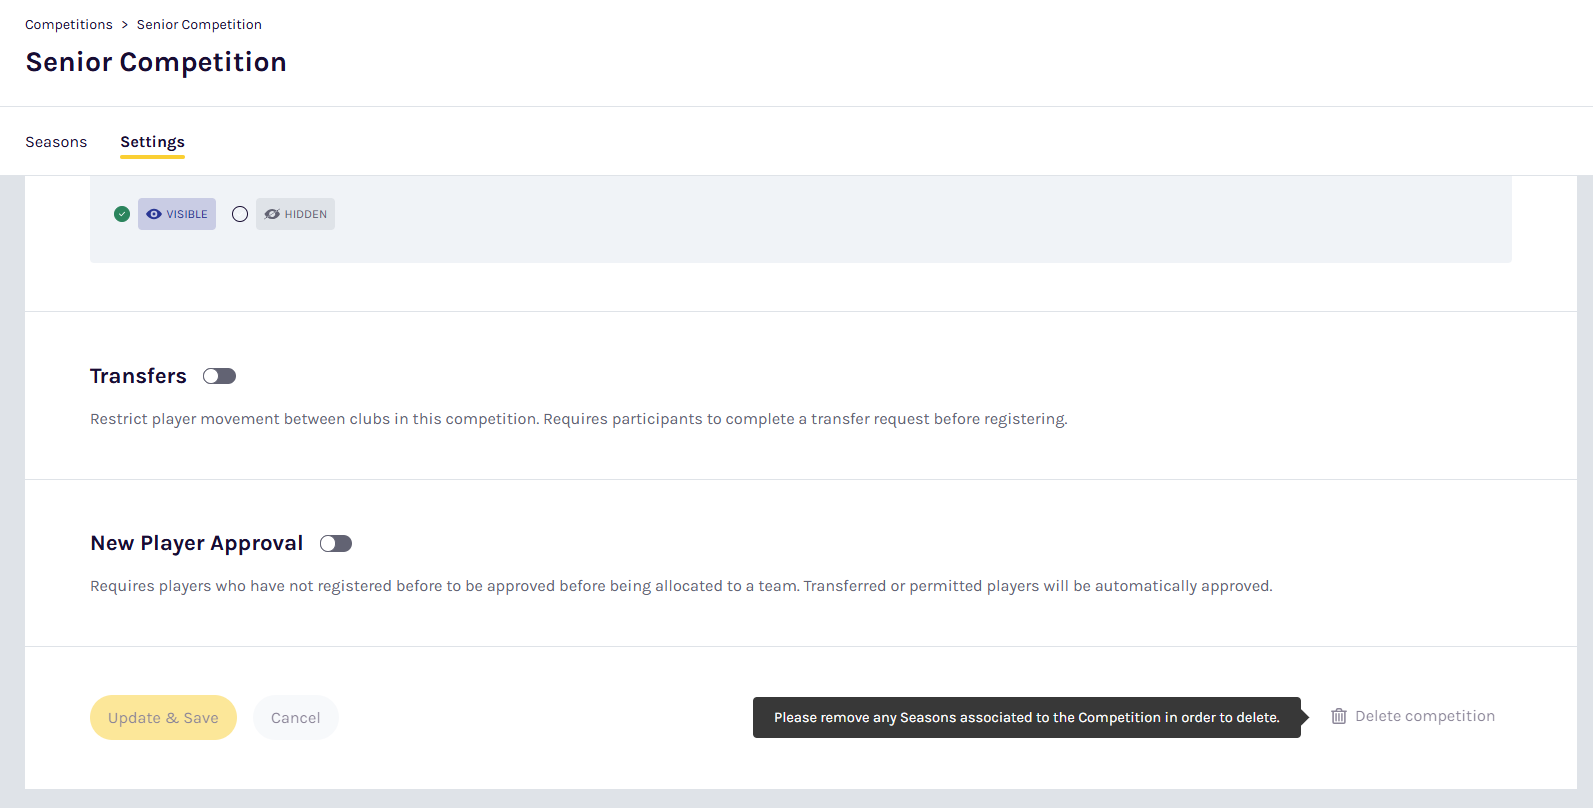Select the Settings tab
The width and height of the screenshot is (1593, 808).
pos(152,142)
